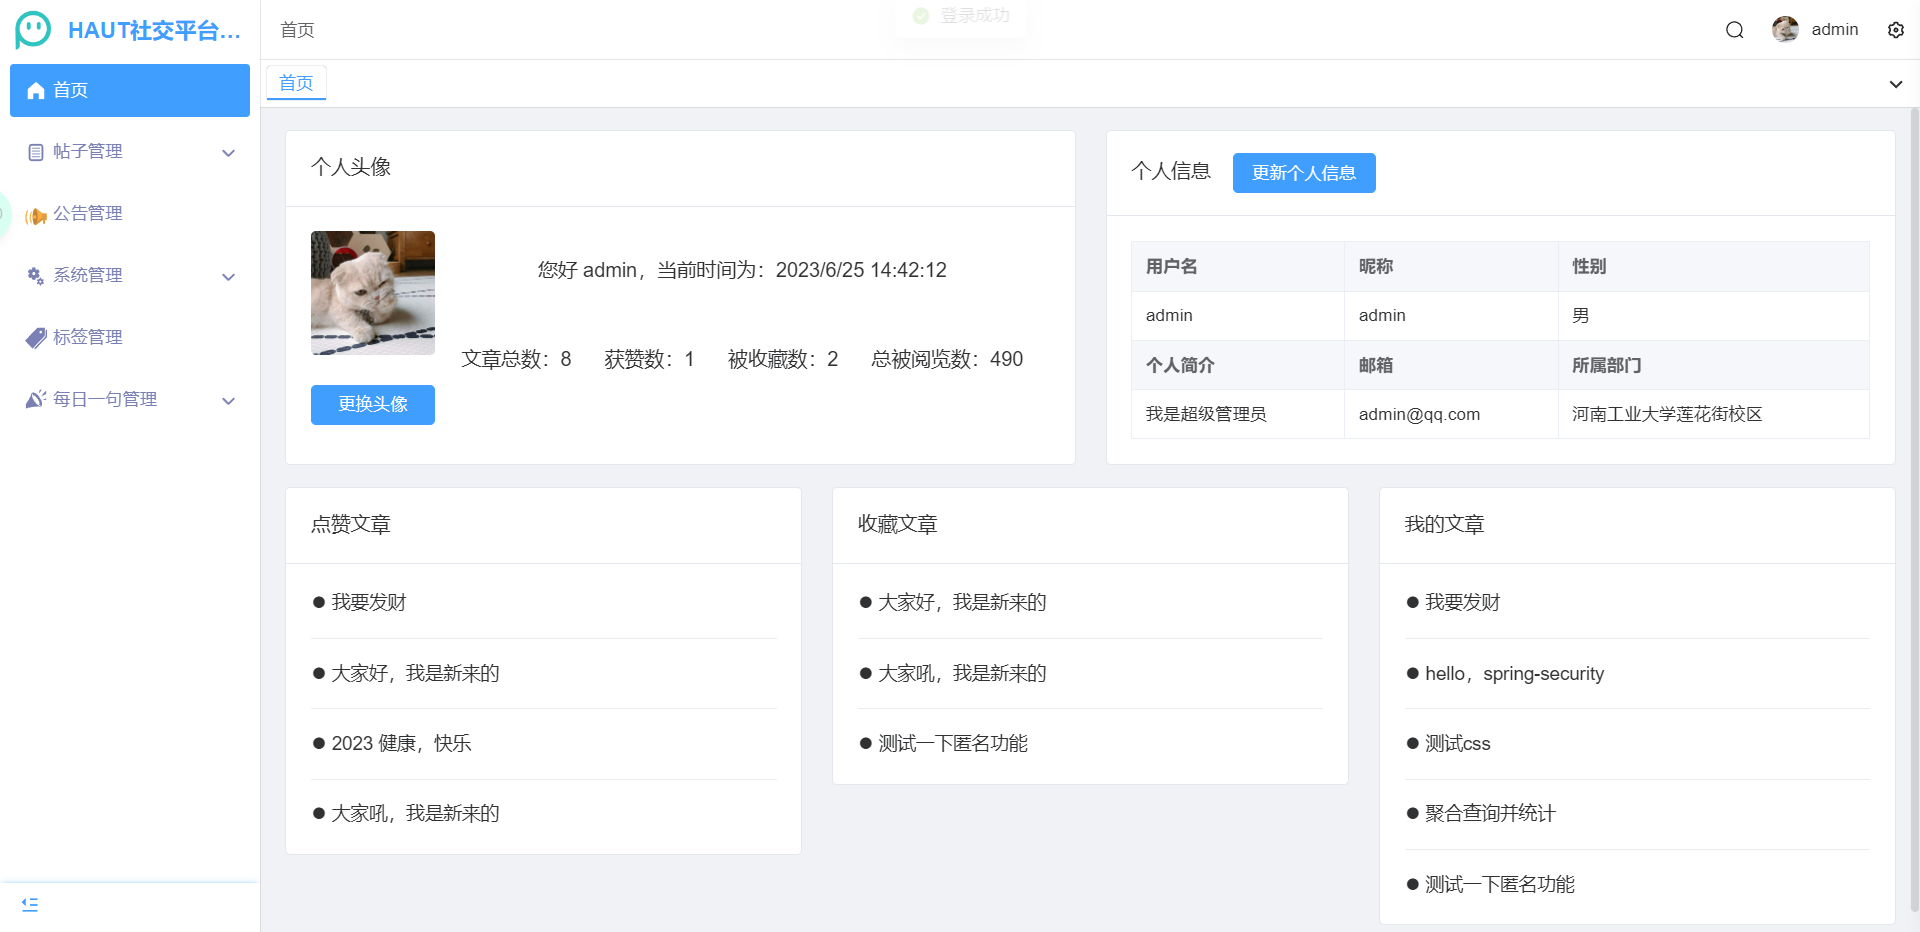Open the tab actions dropdown arrow

[x=1896, y=84]
